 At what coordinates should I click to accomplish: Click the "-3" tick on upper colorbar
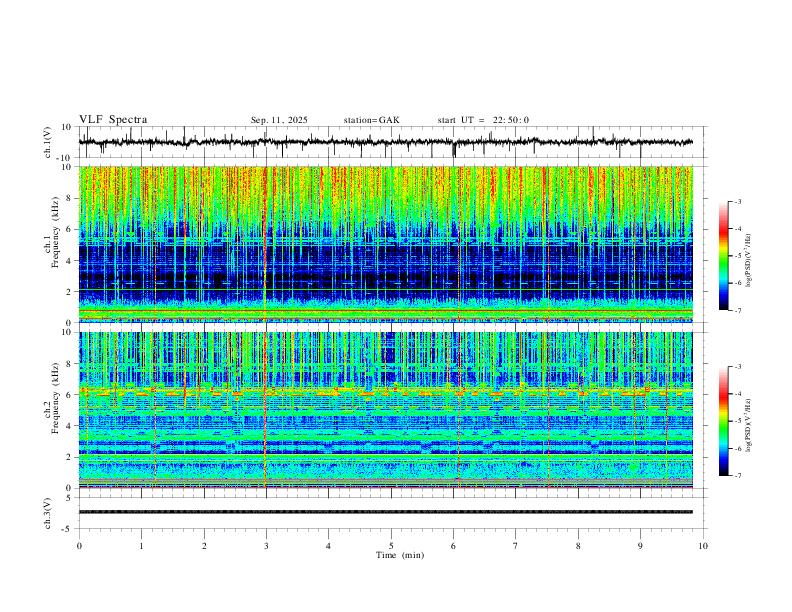[x=737, y=201]
